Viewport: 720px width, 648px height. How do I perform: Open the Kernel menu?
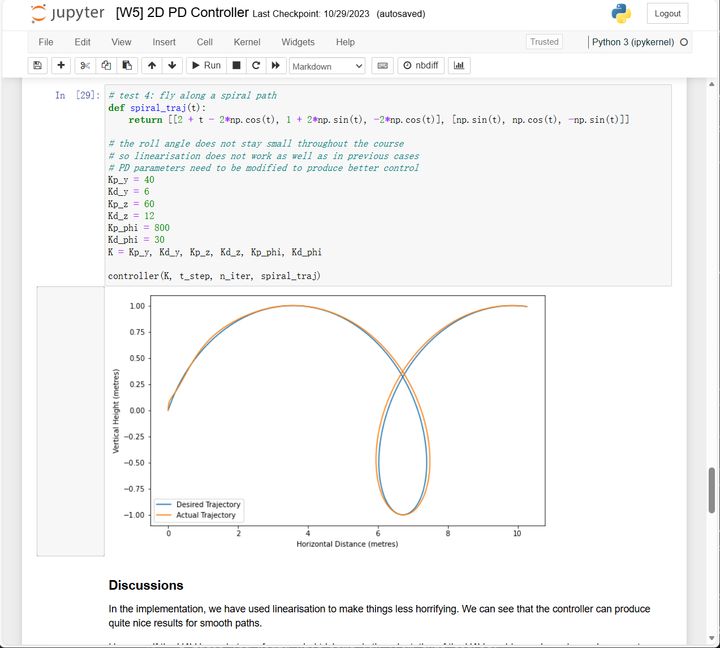[x=247, y=42]
